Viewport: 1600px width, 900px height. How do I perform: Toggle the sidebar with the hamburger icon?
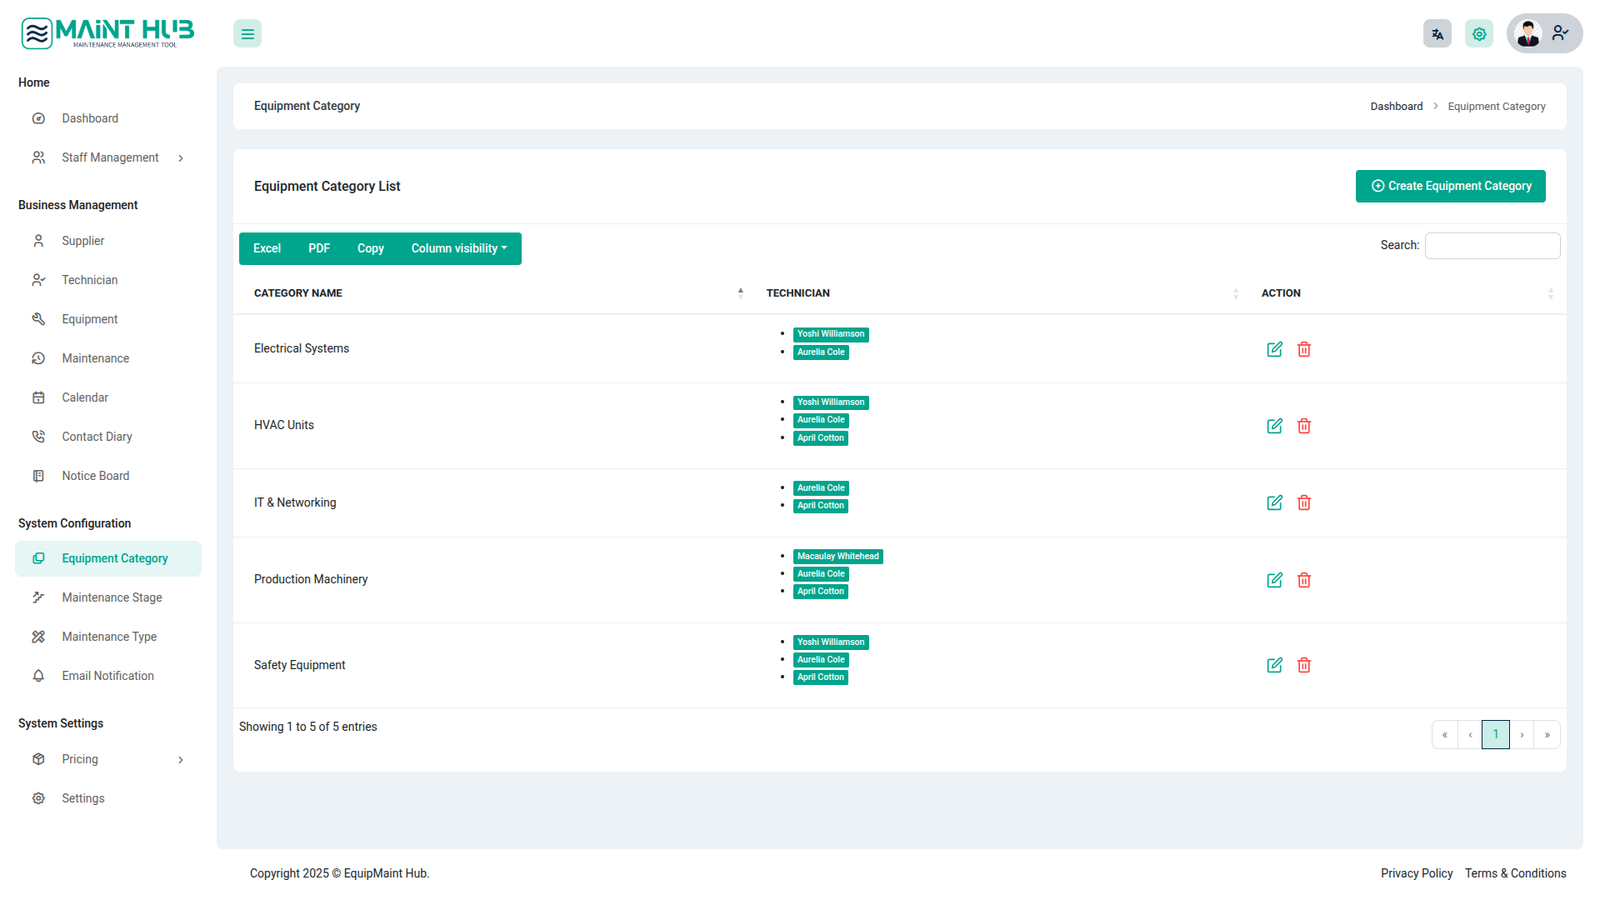coord(247,34)
